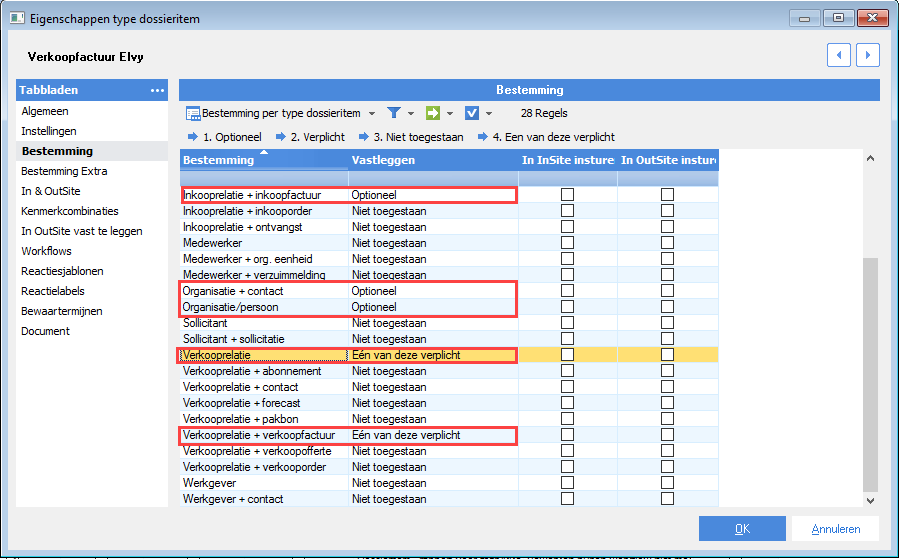Confirm with the OK button
The image size is (901, 559).
point(742,529)
